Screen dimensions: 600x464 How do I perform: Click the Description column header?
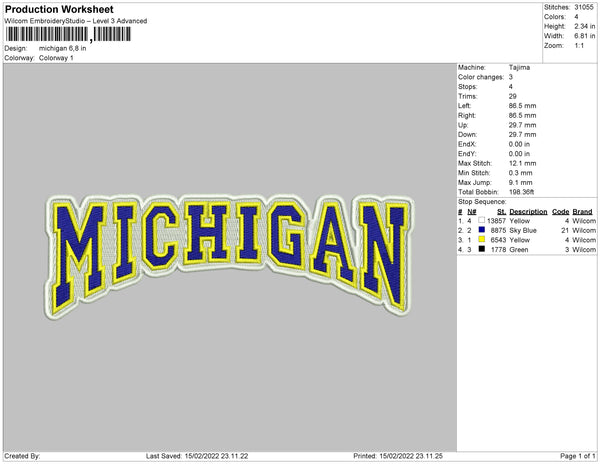point(528,212)
